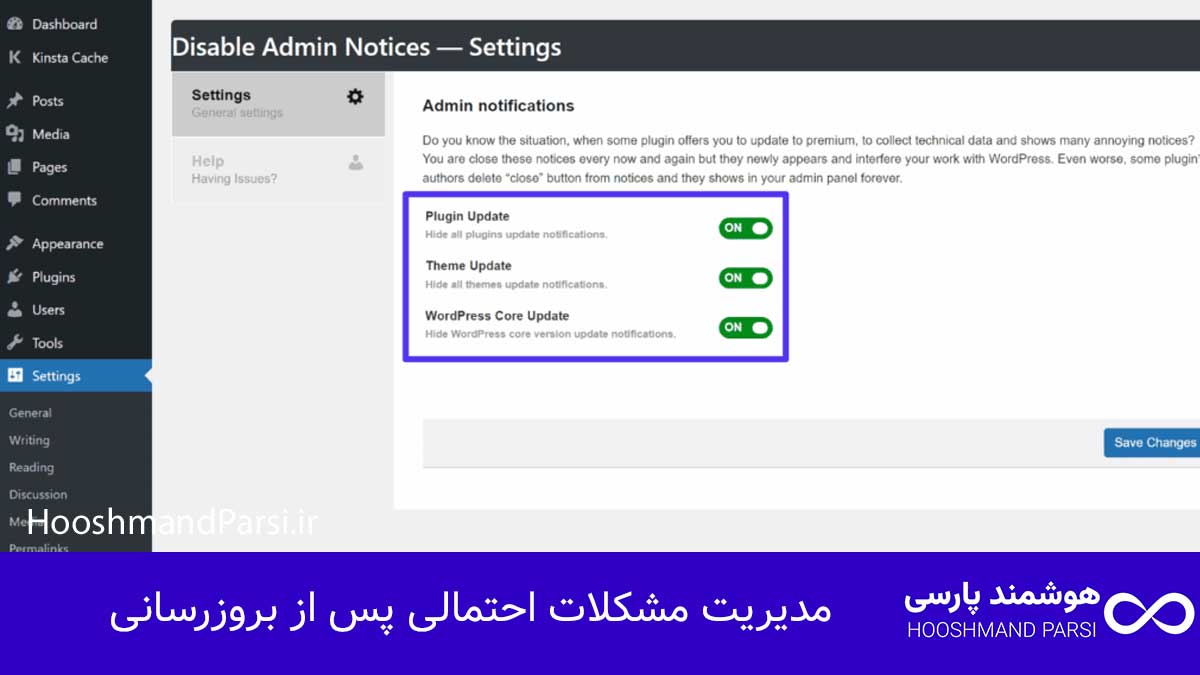Click the gear icon on Settings tab
This screenshot has height=675, width=1200.
[355, 97]
